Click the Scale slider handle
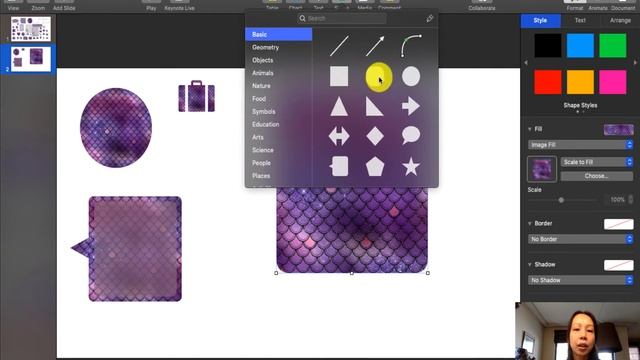 coord(561,200)
